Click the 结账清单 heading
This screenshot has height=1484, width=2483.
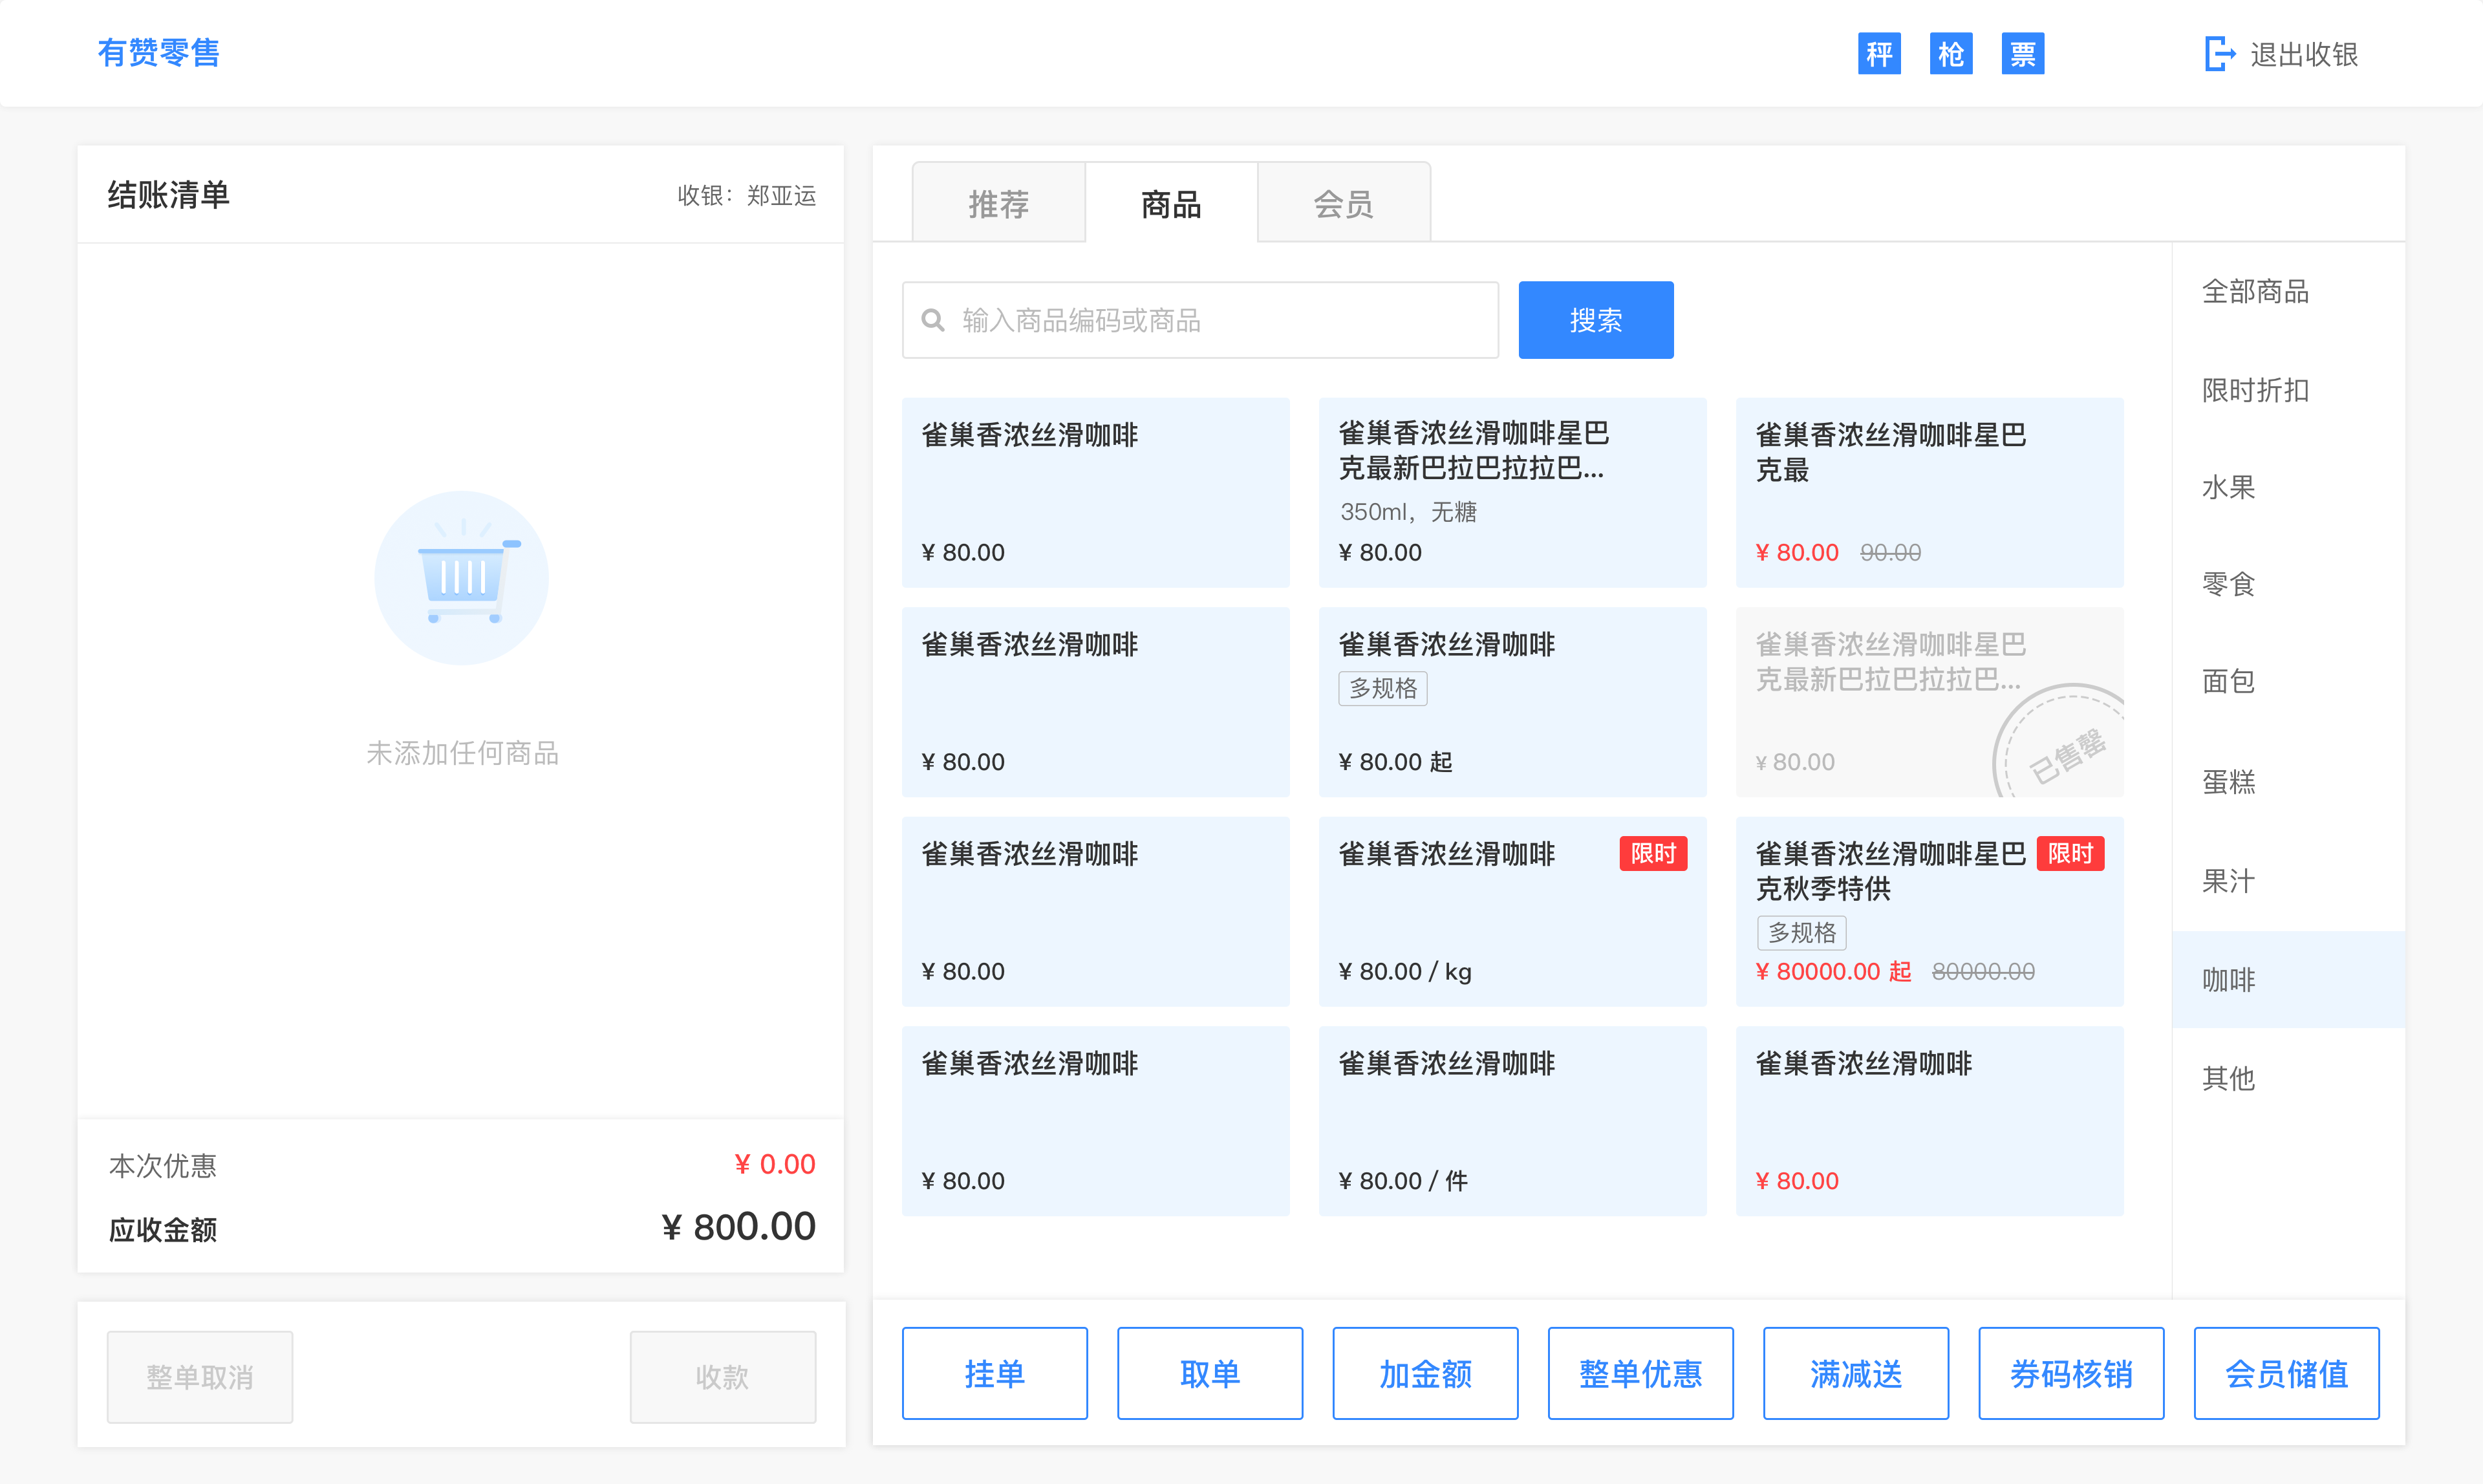point(168,194)
